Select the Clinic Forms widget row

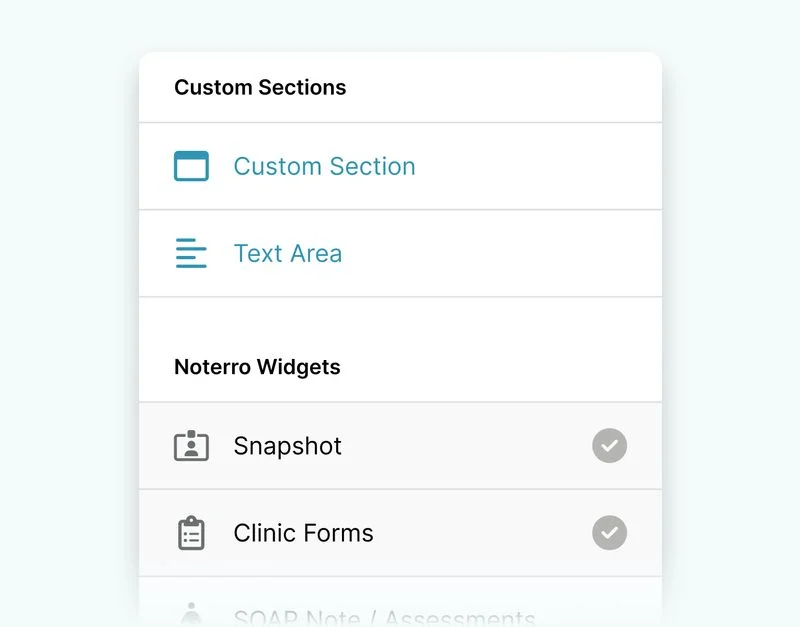(x=400, y=533)
